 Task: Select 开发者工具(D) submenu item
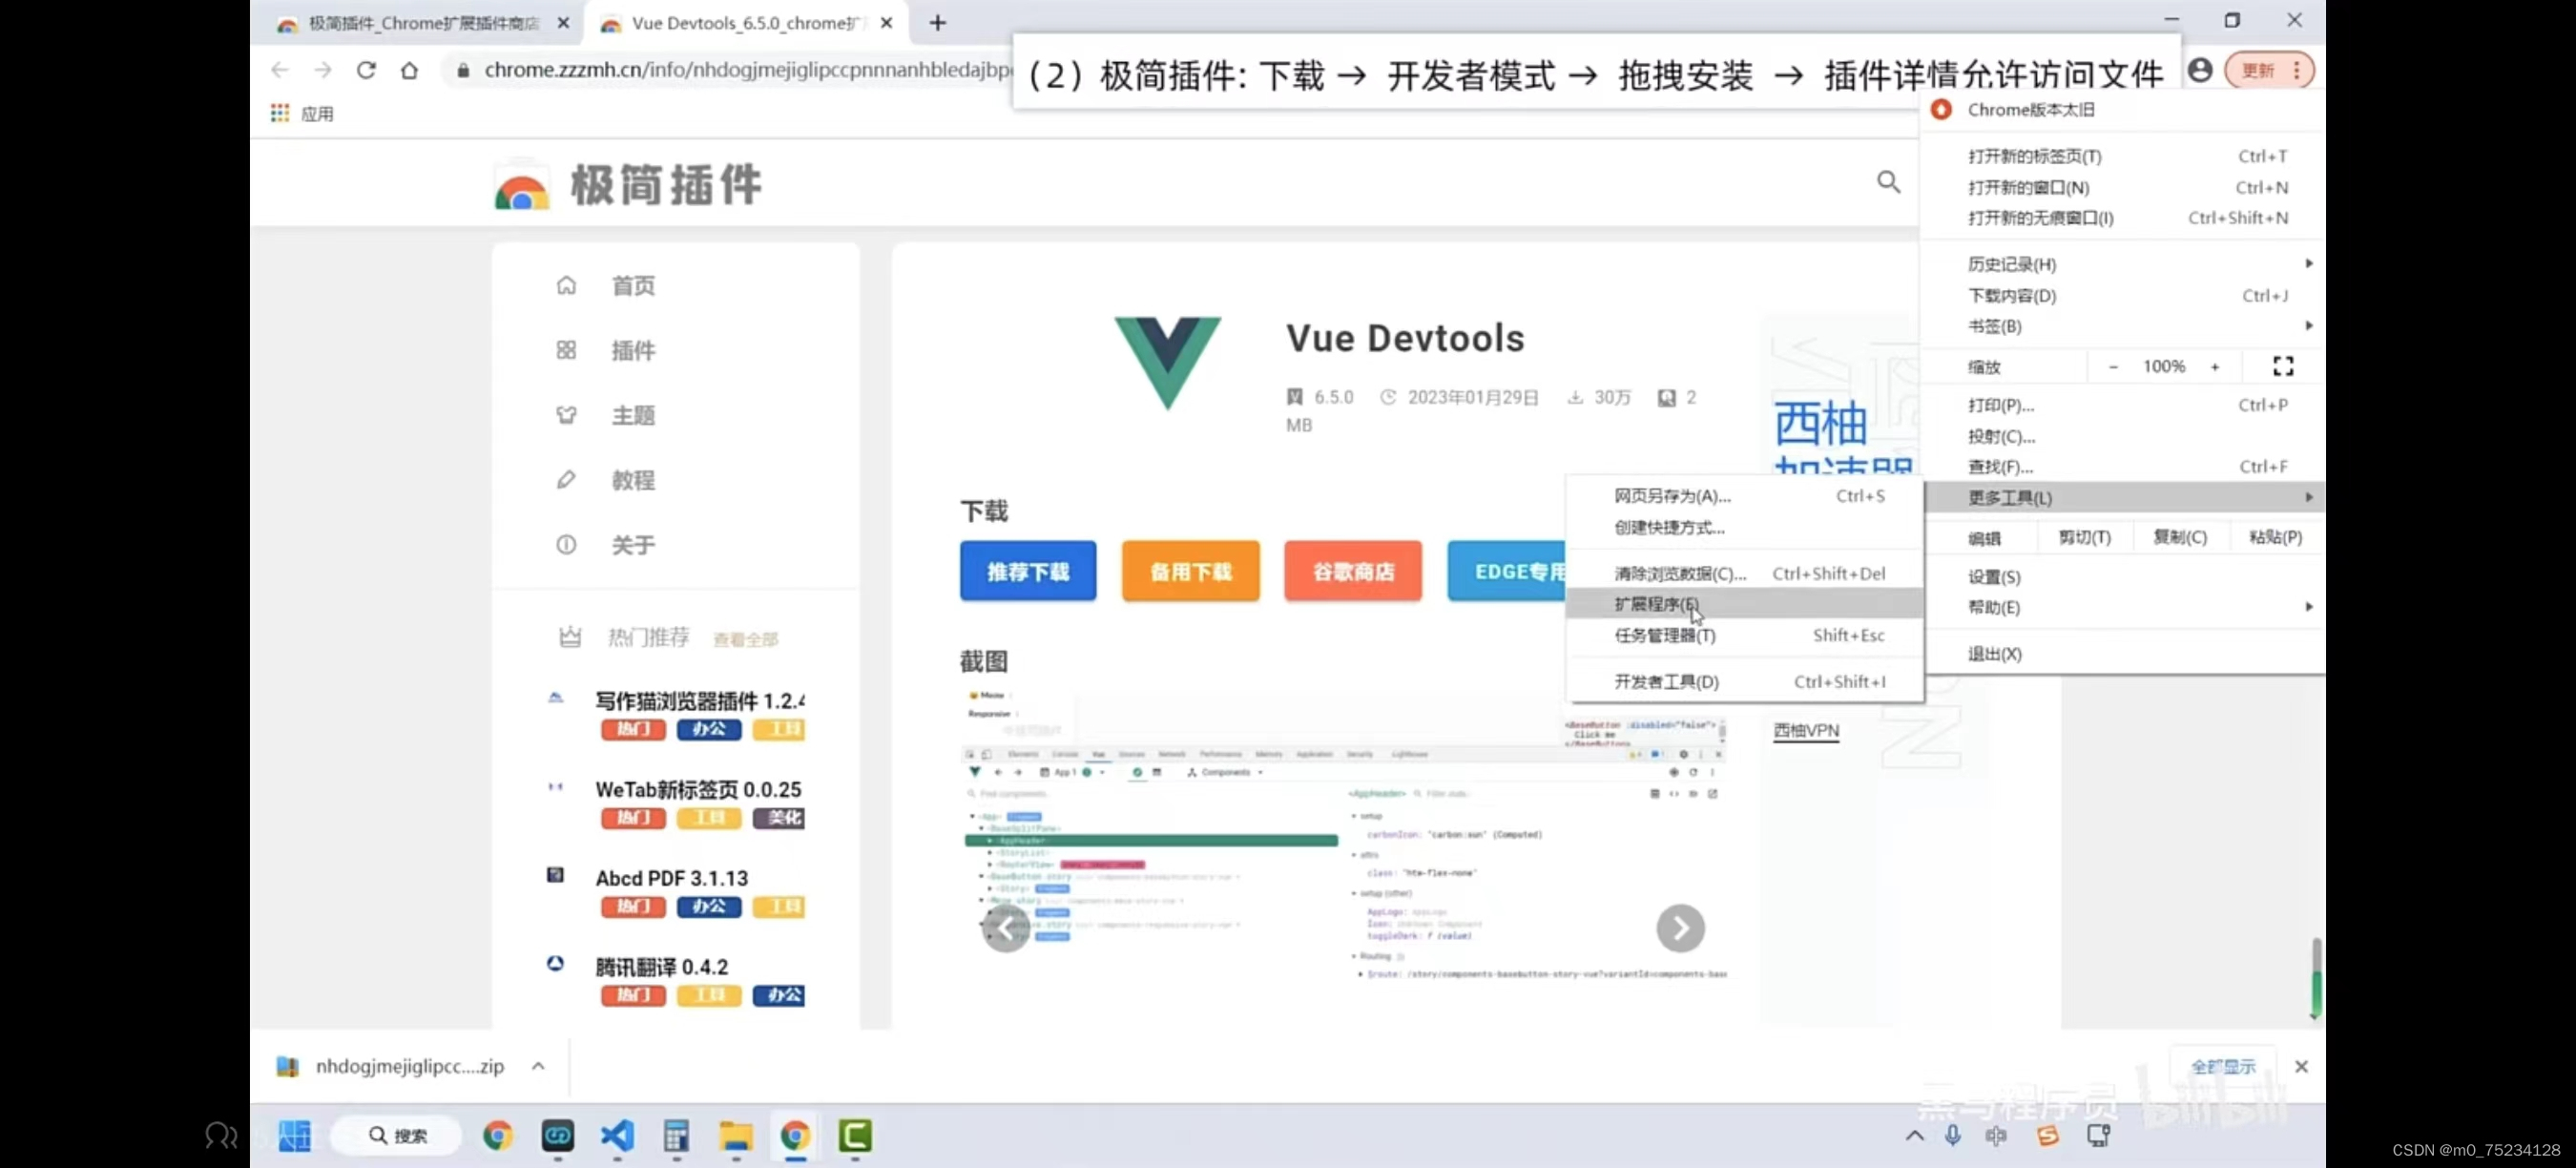click(x=1744, y=682)
